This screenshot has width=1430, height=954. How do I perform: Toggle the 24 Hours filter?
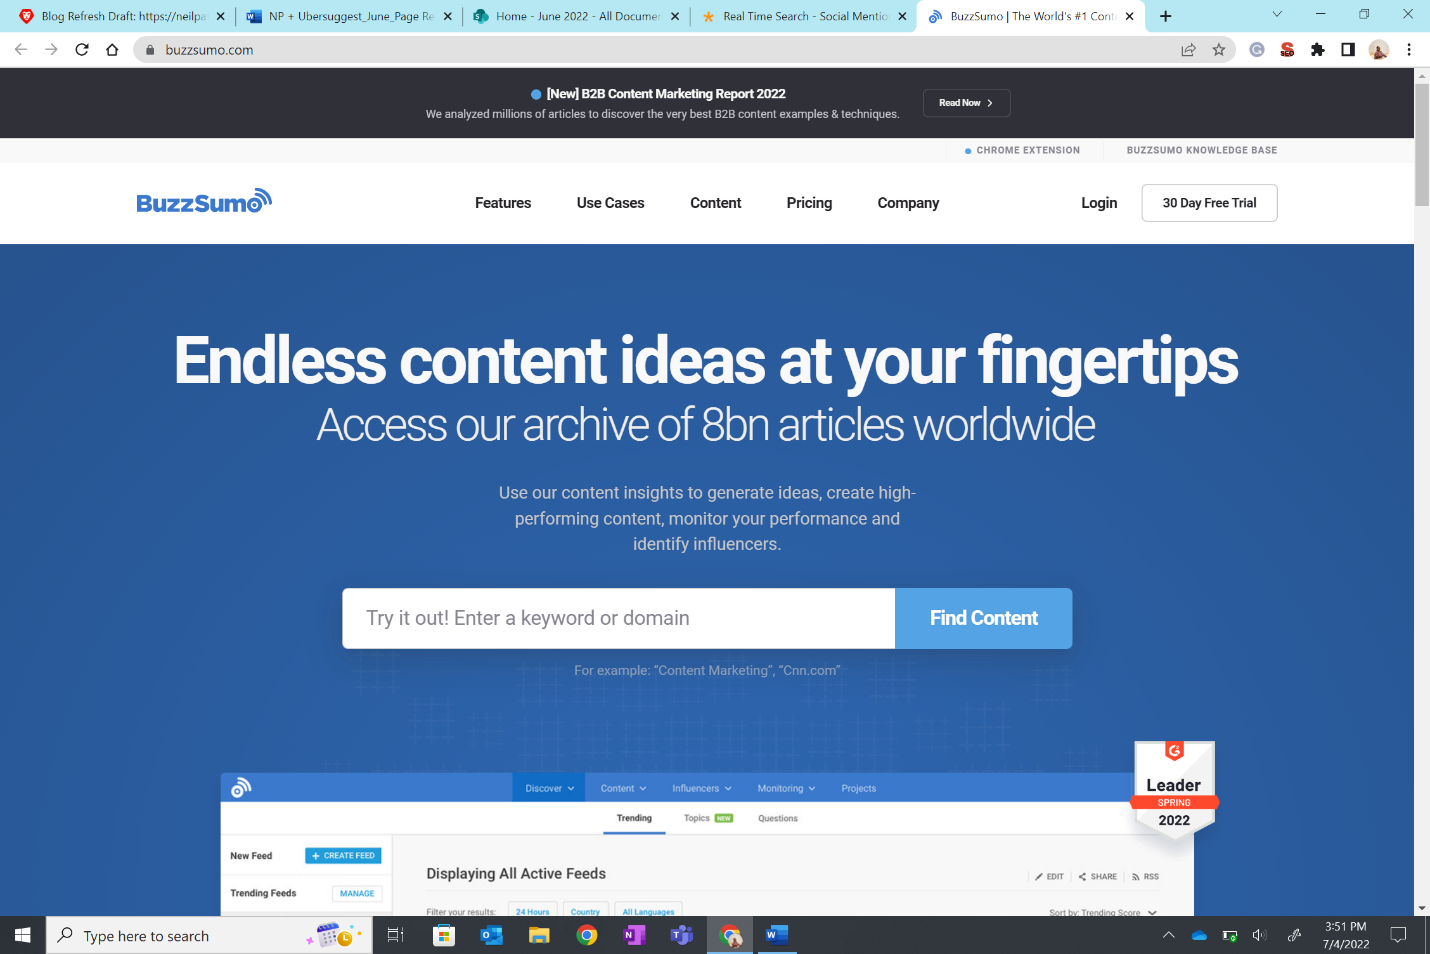click(x=532, y=911)
